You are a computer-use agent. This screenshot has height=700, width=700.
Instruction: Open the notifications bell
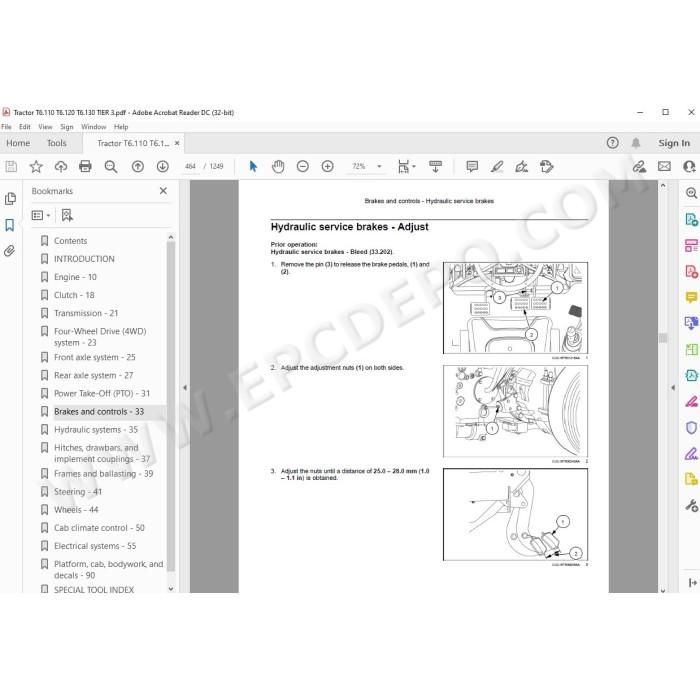636,143
